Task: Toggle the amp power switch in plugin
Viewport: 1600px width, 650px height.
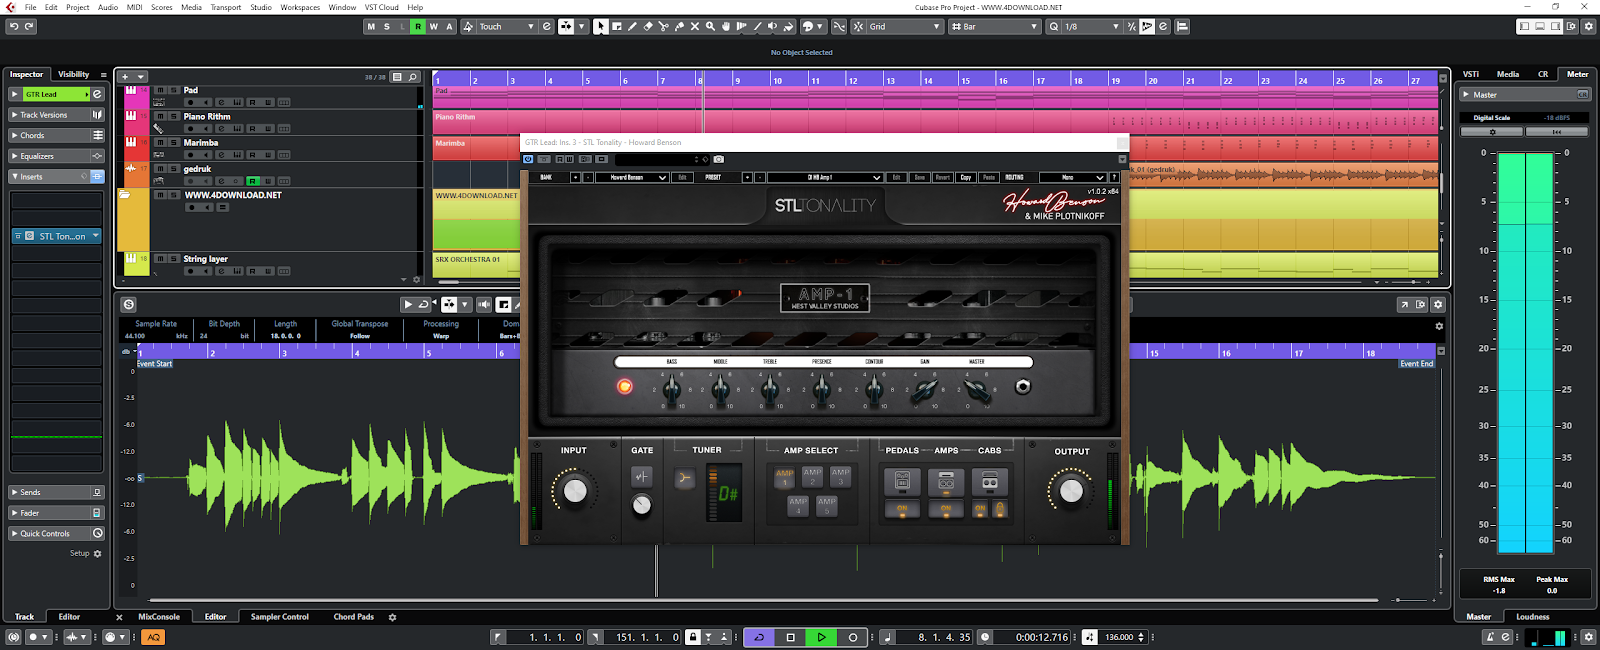Action: point(625,386)
